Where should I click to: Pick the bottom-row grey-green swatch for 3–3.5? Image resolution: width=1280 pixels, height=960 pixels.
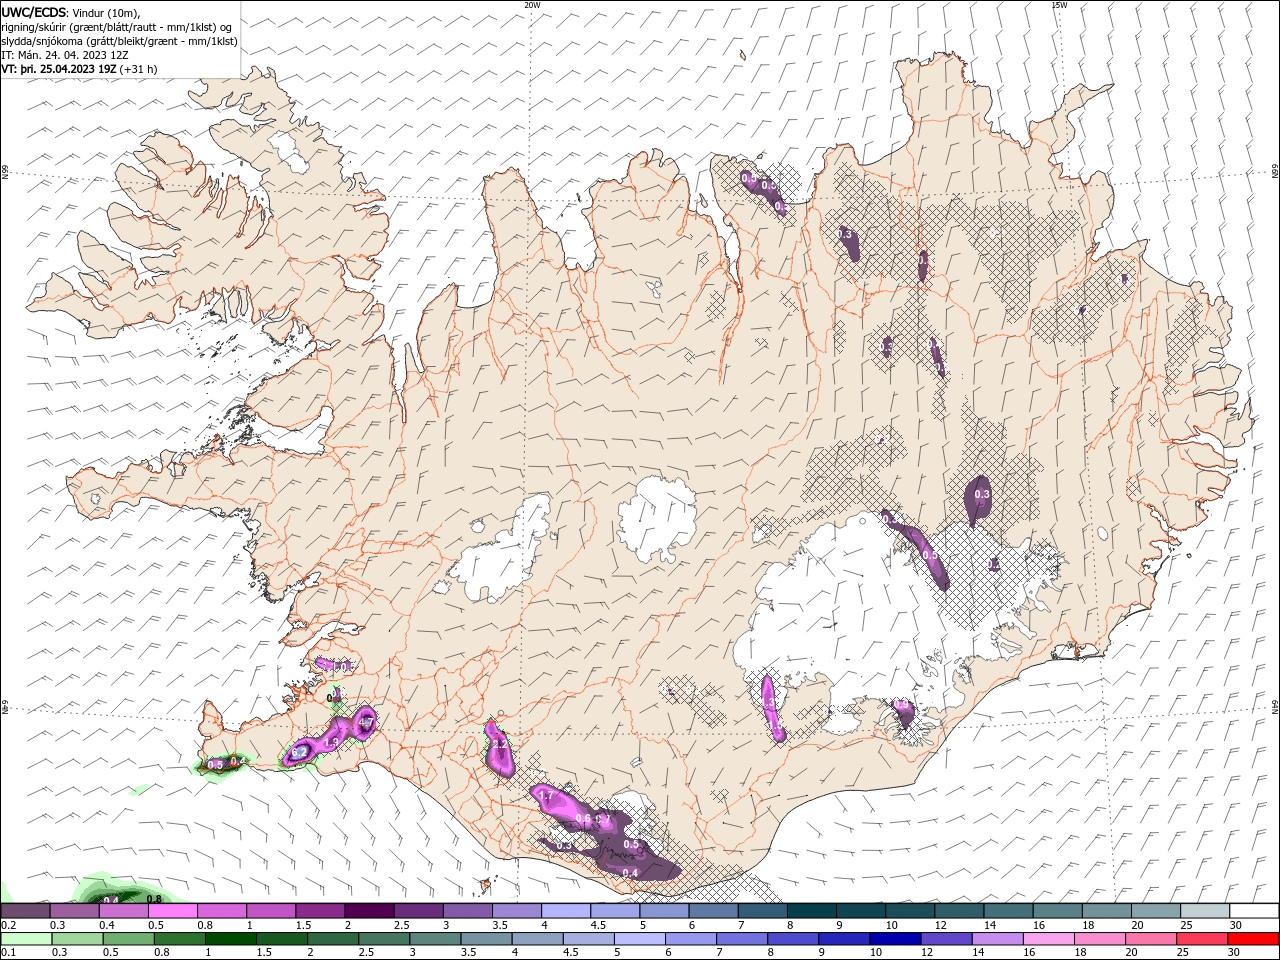[x=435, y=939]
